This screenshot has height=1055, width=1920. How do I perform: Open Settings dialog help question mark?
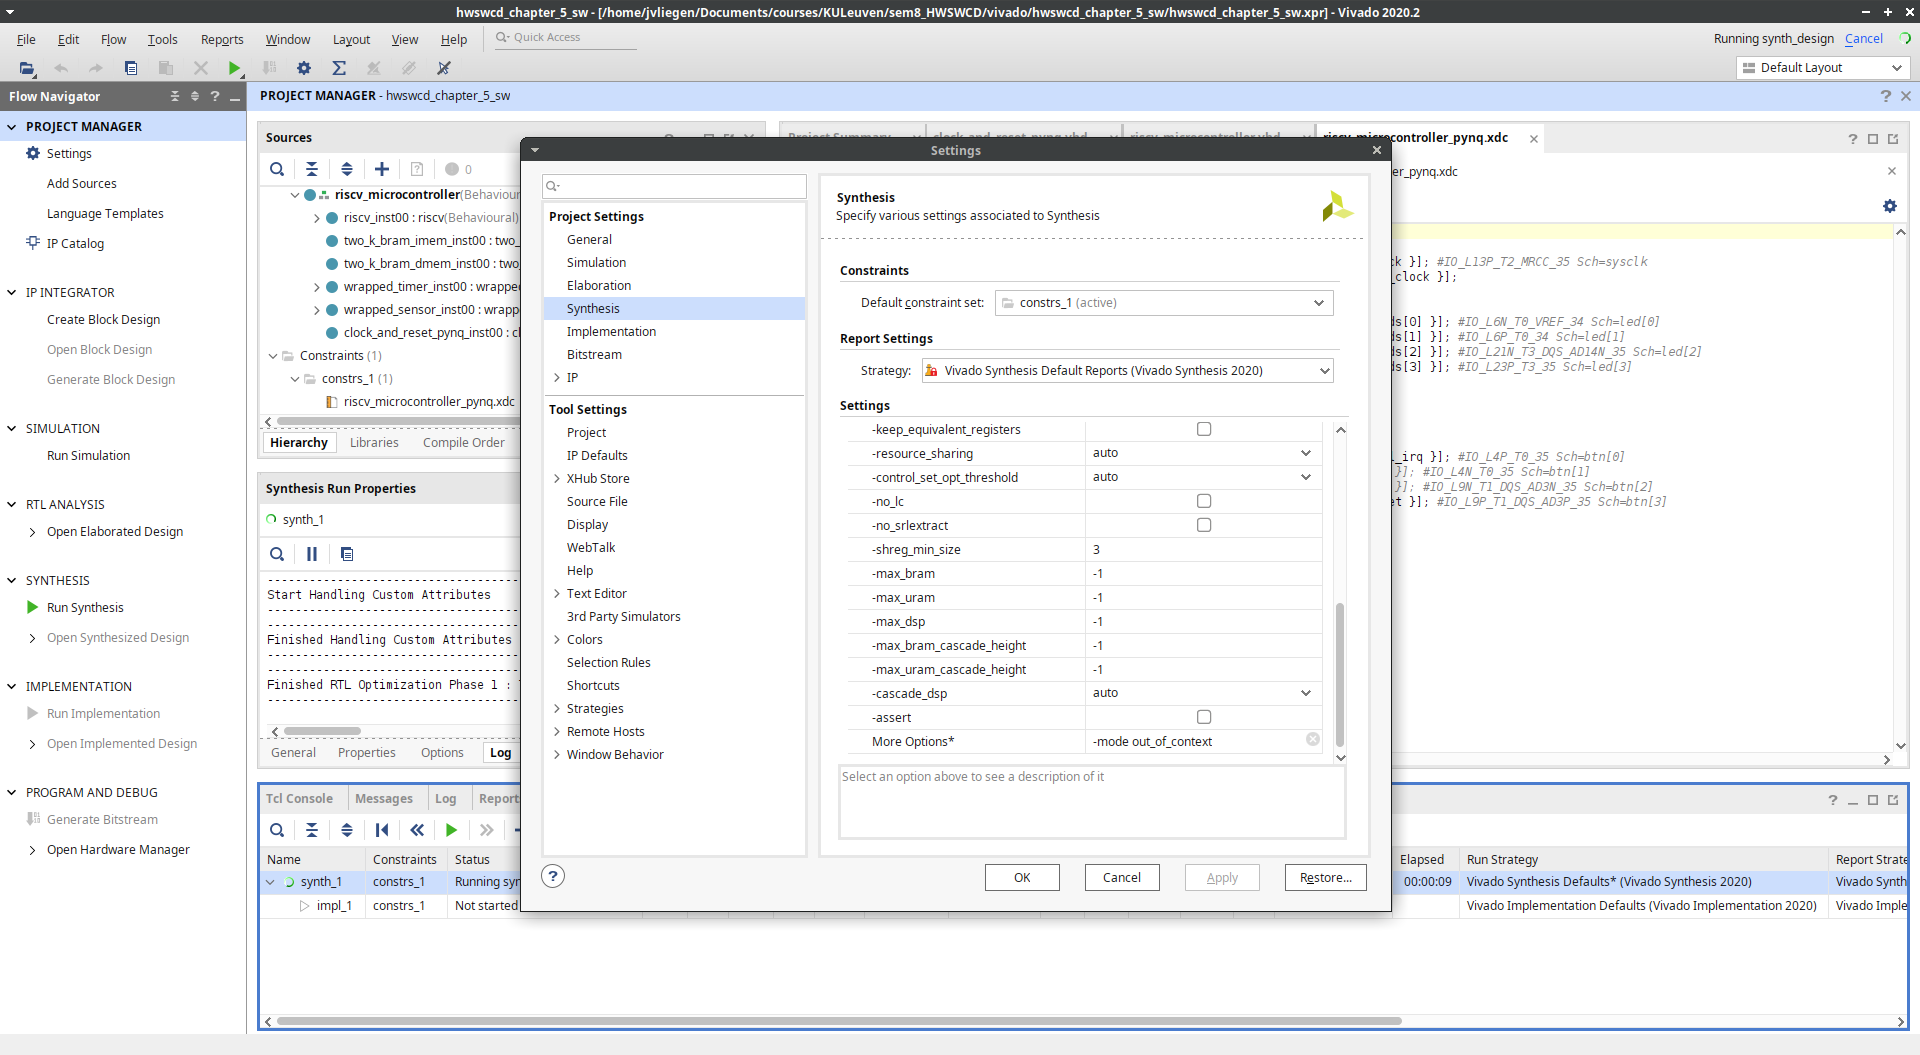click(553, 877)
